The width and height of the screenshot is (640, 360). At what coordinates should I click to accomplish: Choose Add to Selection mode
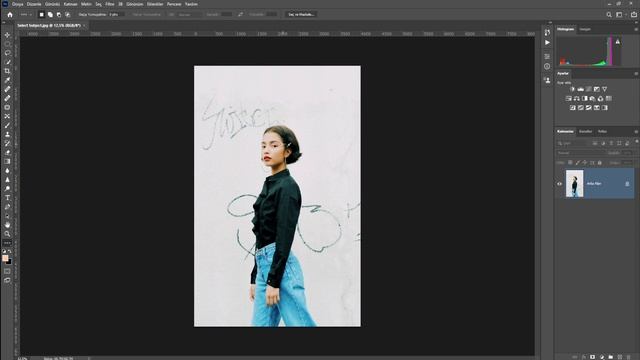[50, 15]
